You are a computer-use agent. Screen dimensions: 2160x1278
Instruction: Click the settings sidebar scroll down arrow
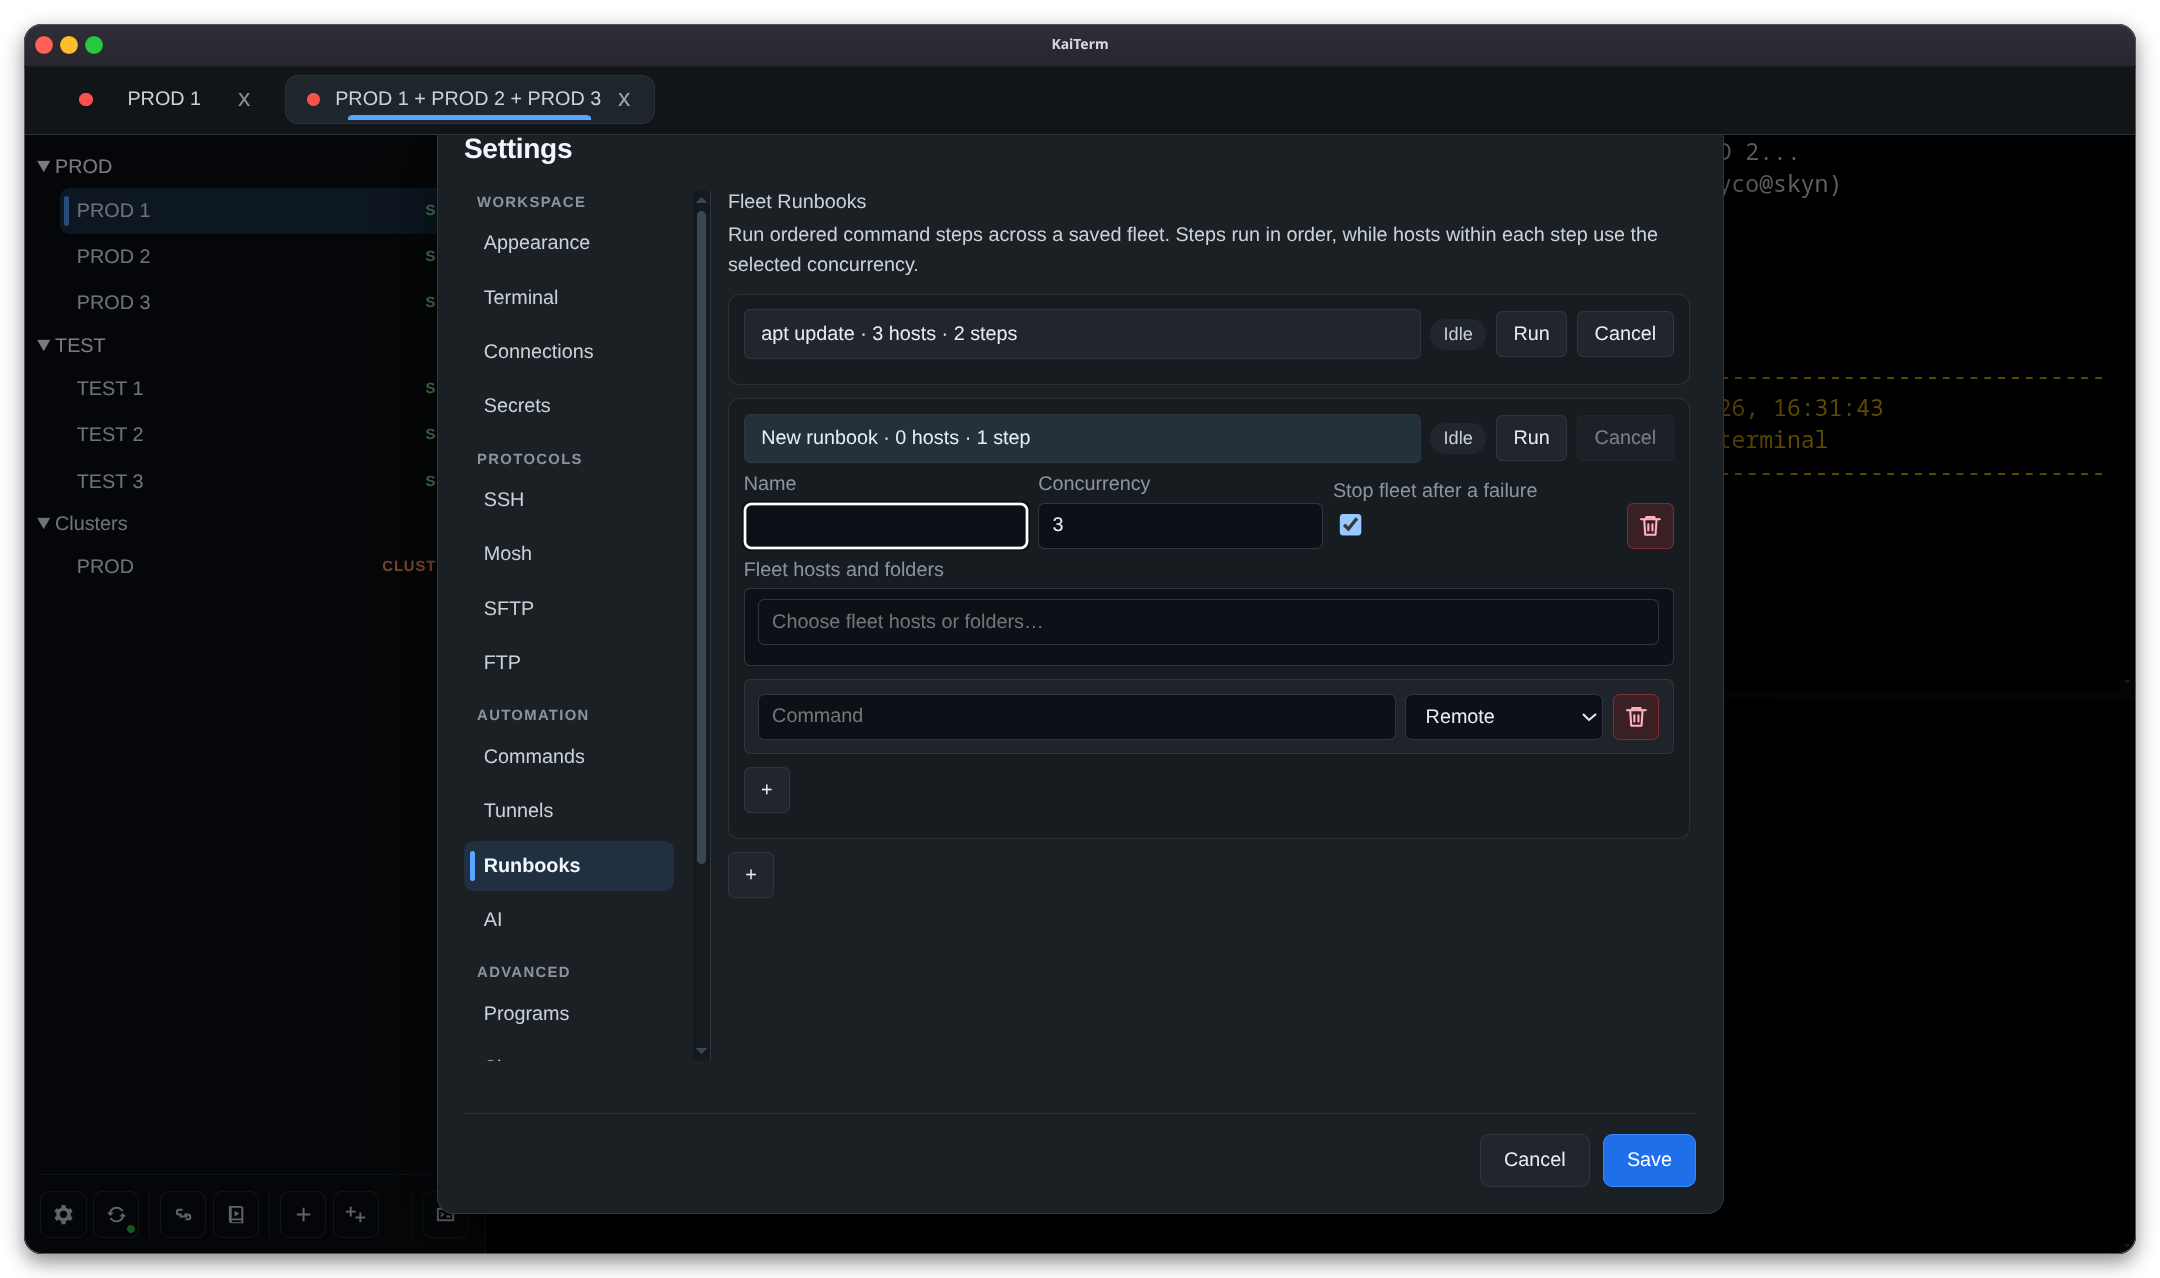click(701, 1051)
